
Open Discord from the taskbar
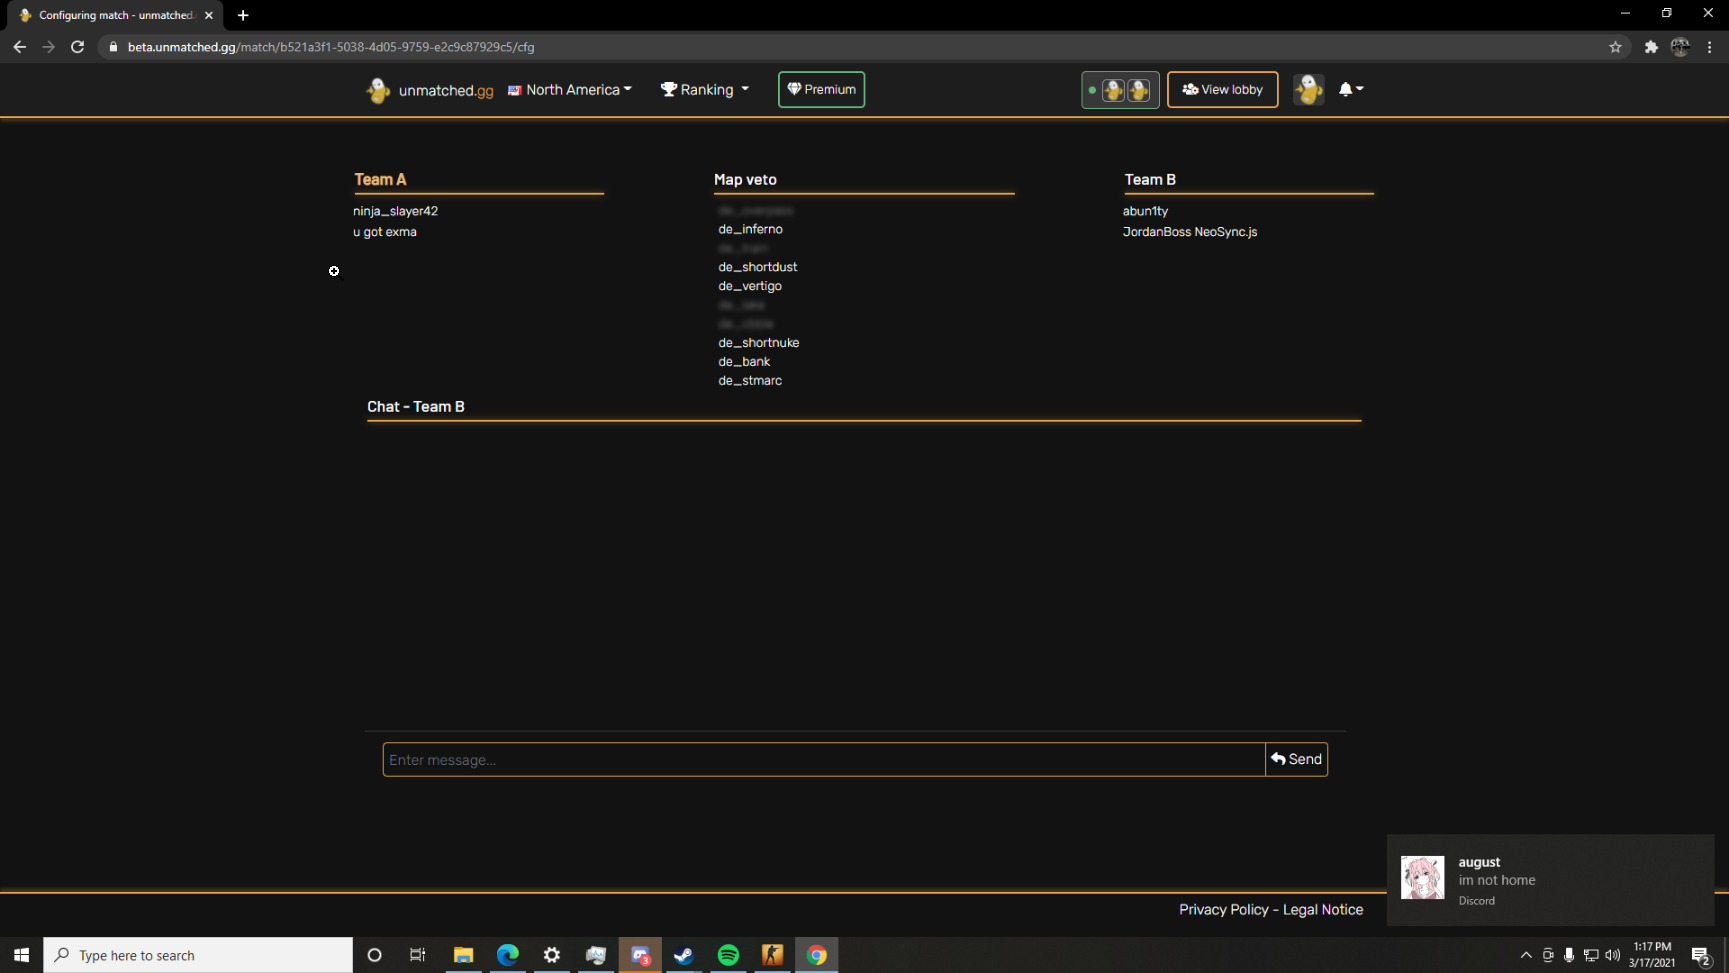point(640,955)
